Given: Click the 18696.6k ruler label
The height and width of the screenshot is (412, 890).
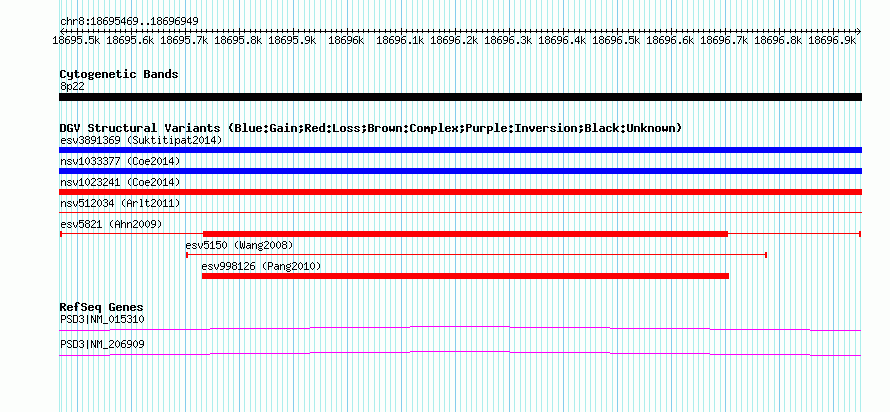Looking at the screenshot, I should (x=670, y=41).
